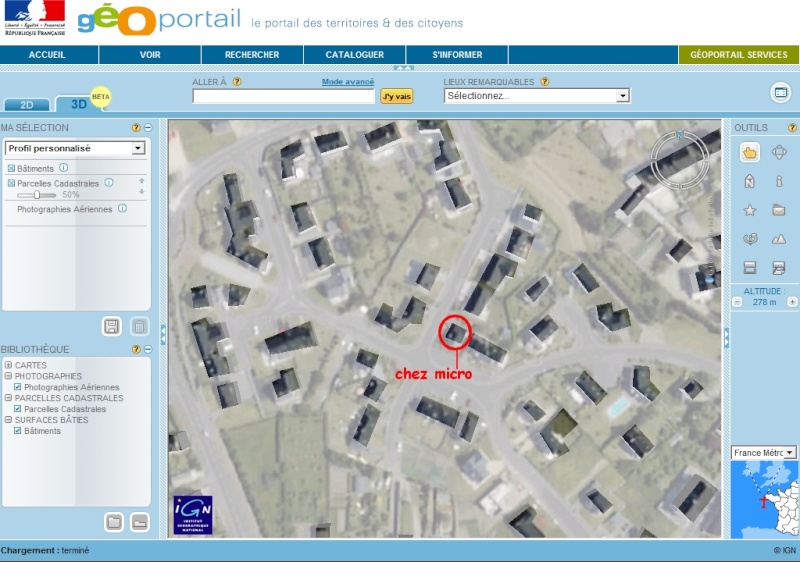Viewport: 800px width, 562px height.
Task: Click the géoportail logo
Action: 159,21
